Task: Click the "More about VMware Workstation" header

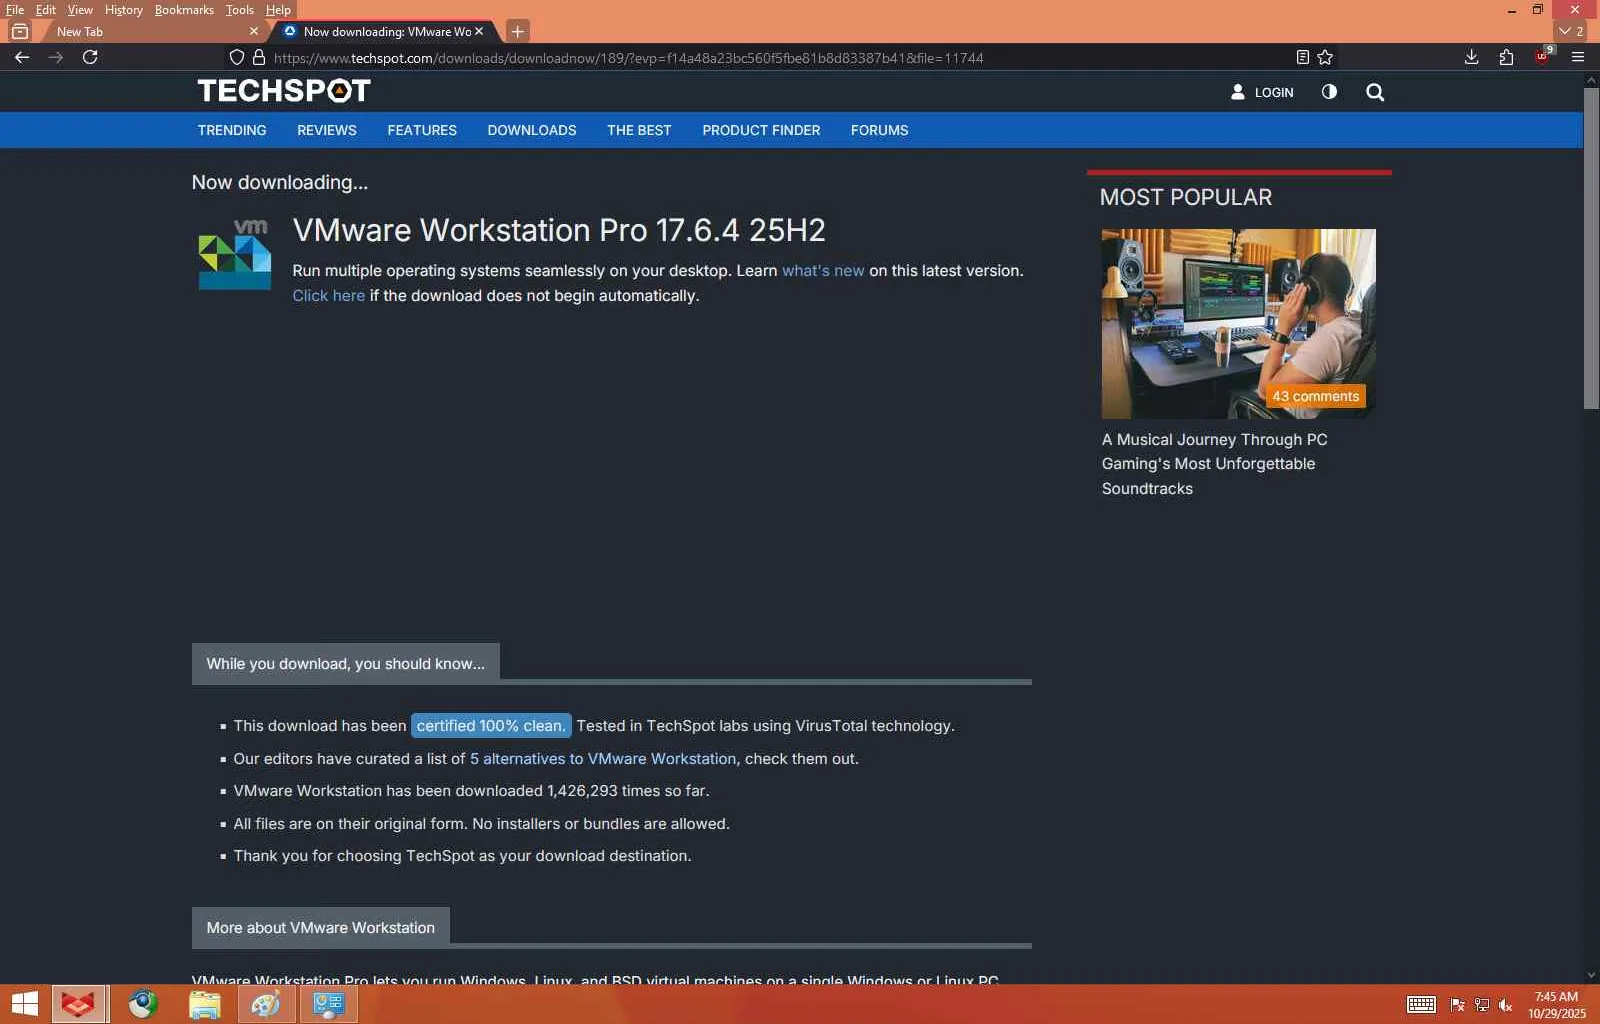Action: (321, 928)
